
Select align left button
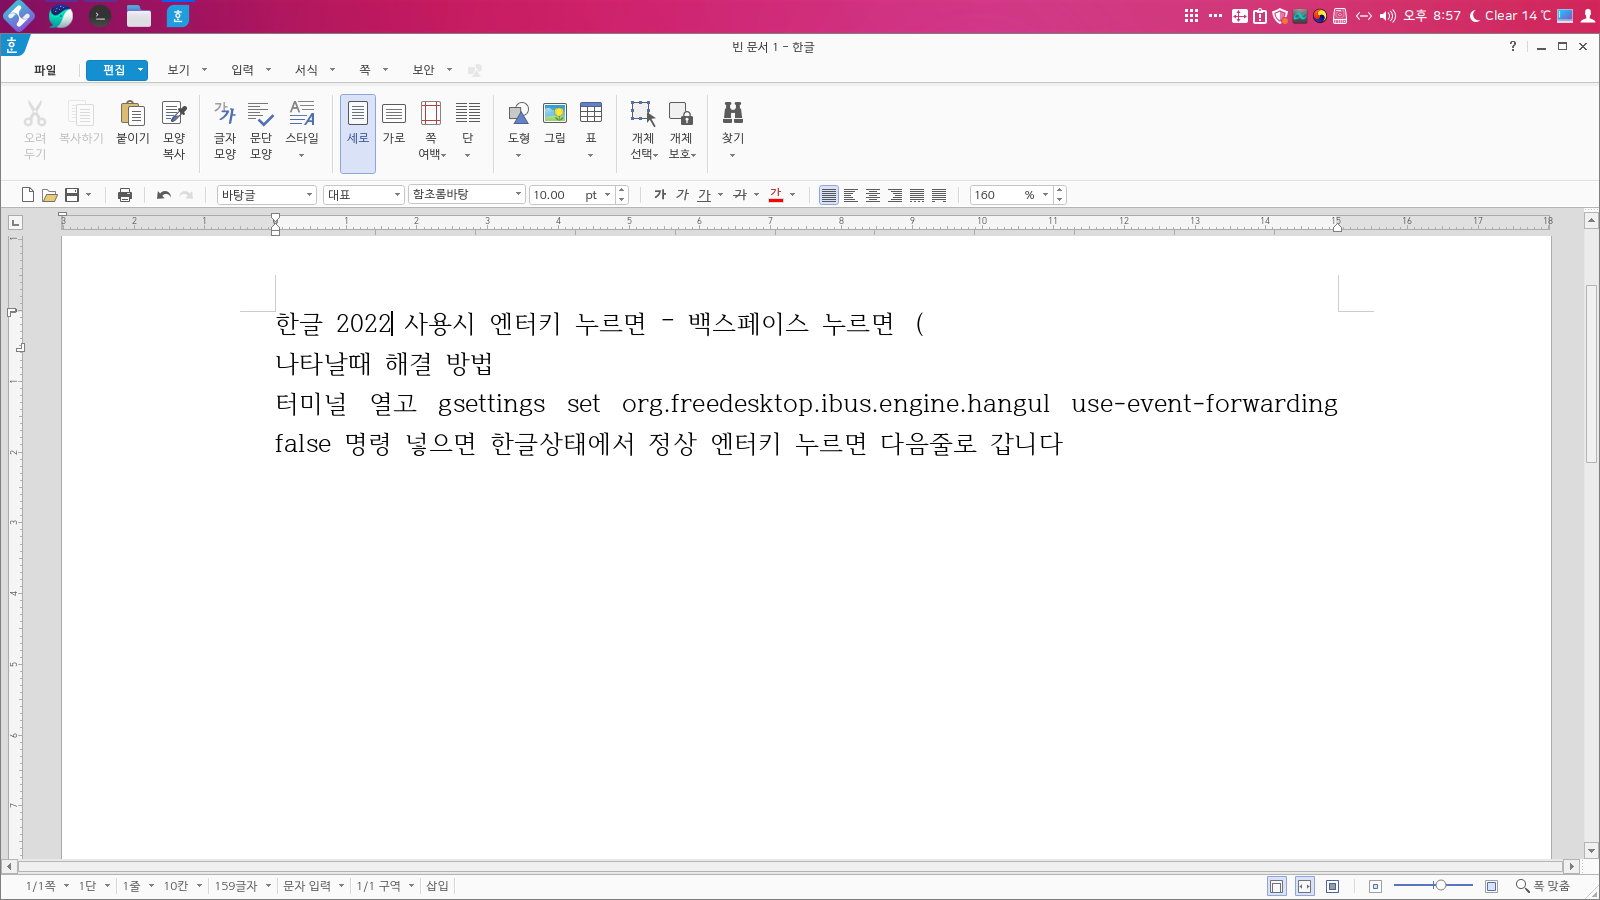pos(851,195)
